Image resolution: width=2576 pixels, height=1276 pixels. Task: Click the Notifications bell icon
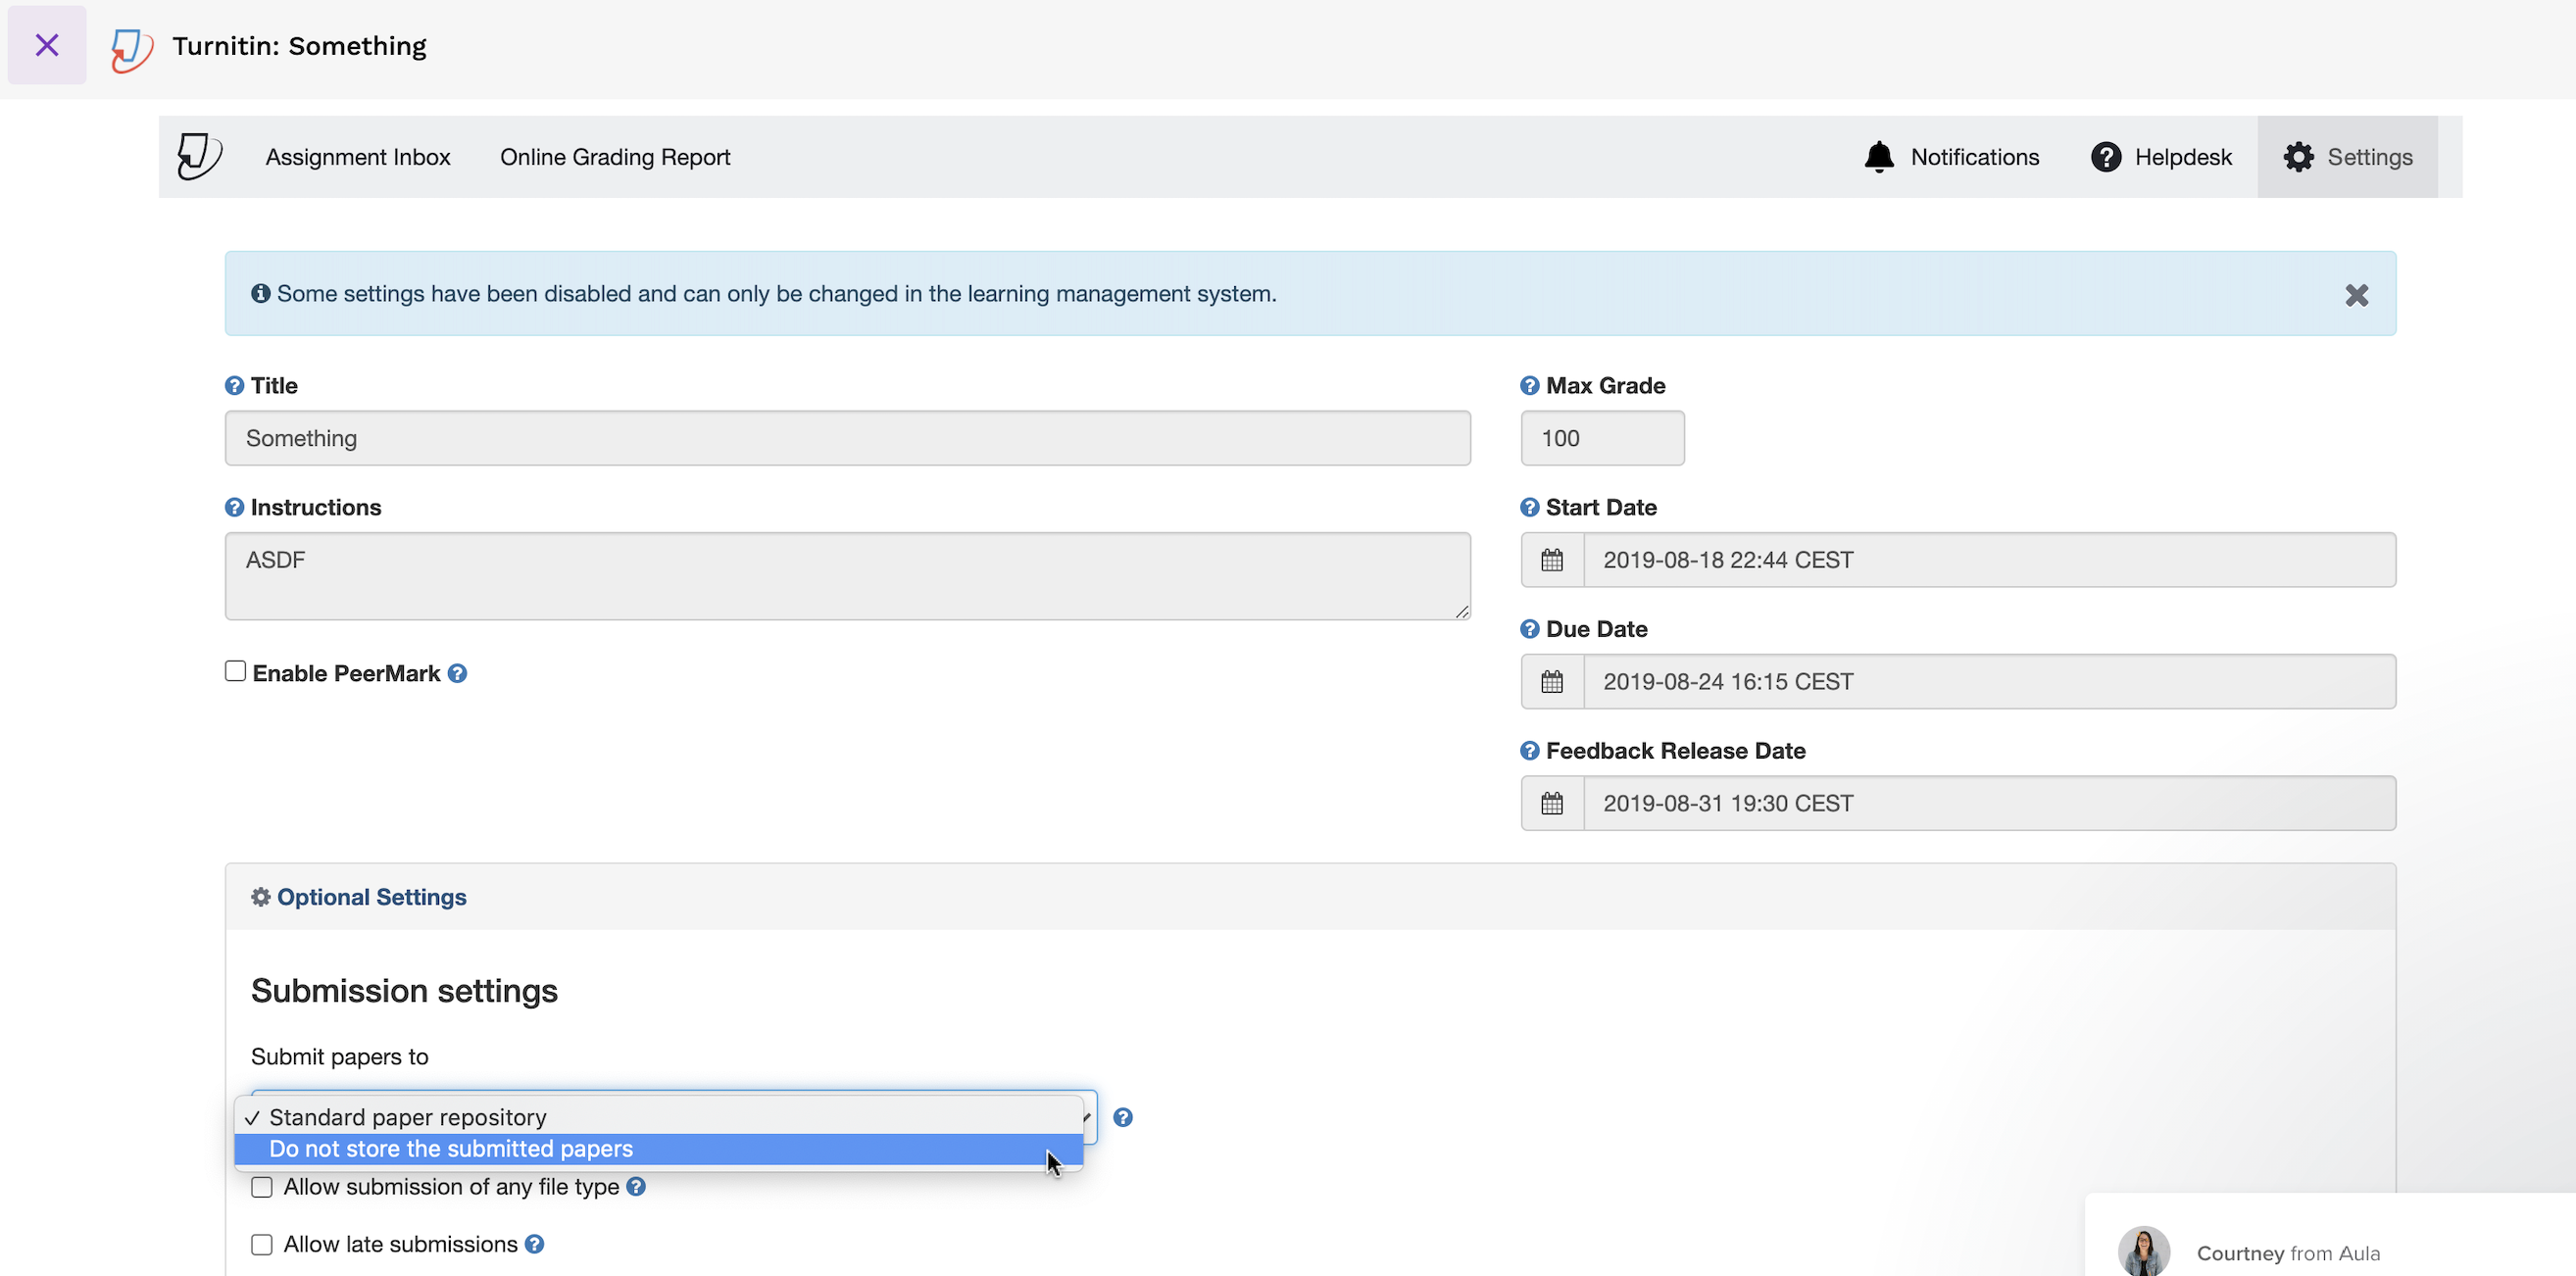[1879, 157]
